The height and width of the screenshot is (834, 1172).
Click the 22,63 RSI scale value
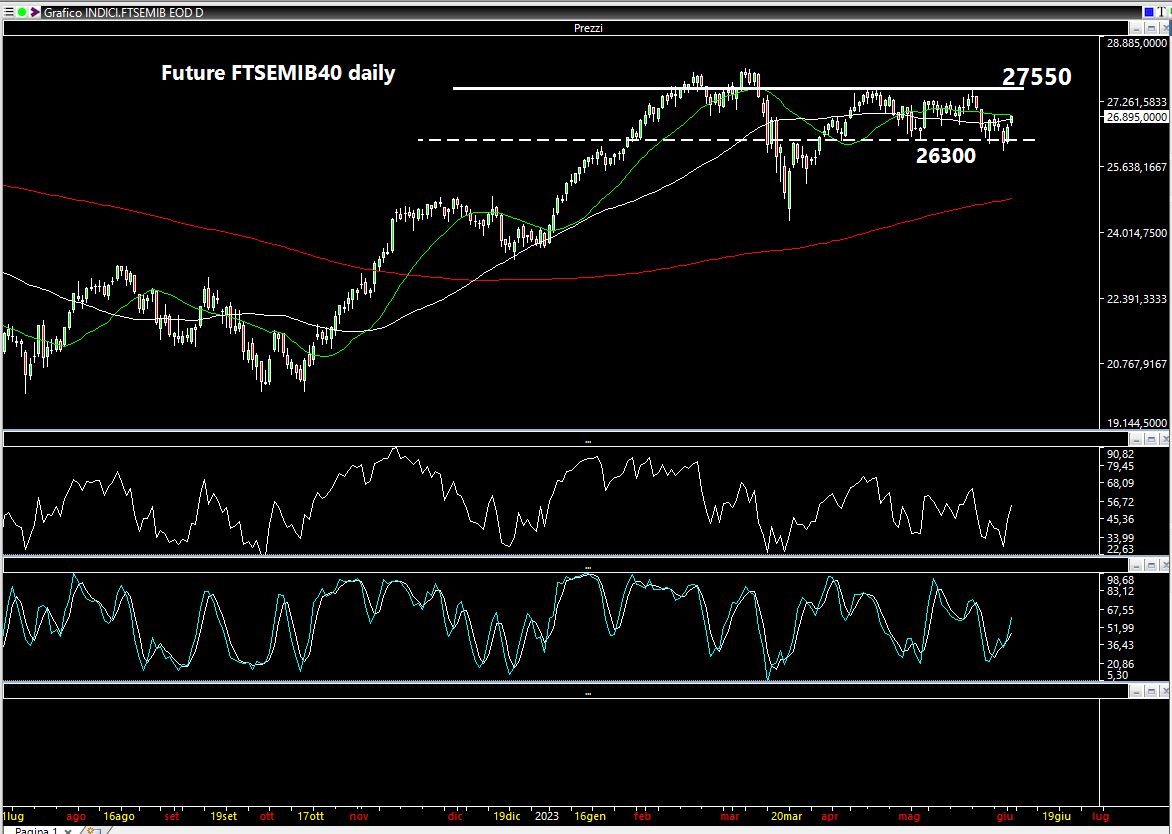tap(1120, 549)
